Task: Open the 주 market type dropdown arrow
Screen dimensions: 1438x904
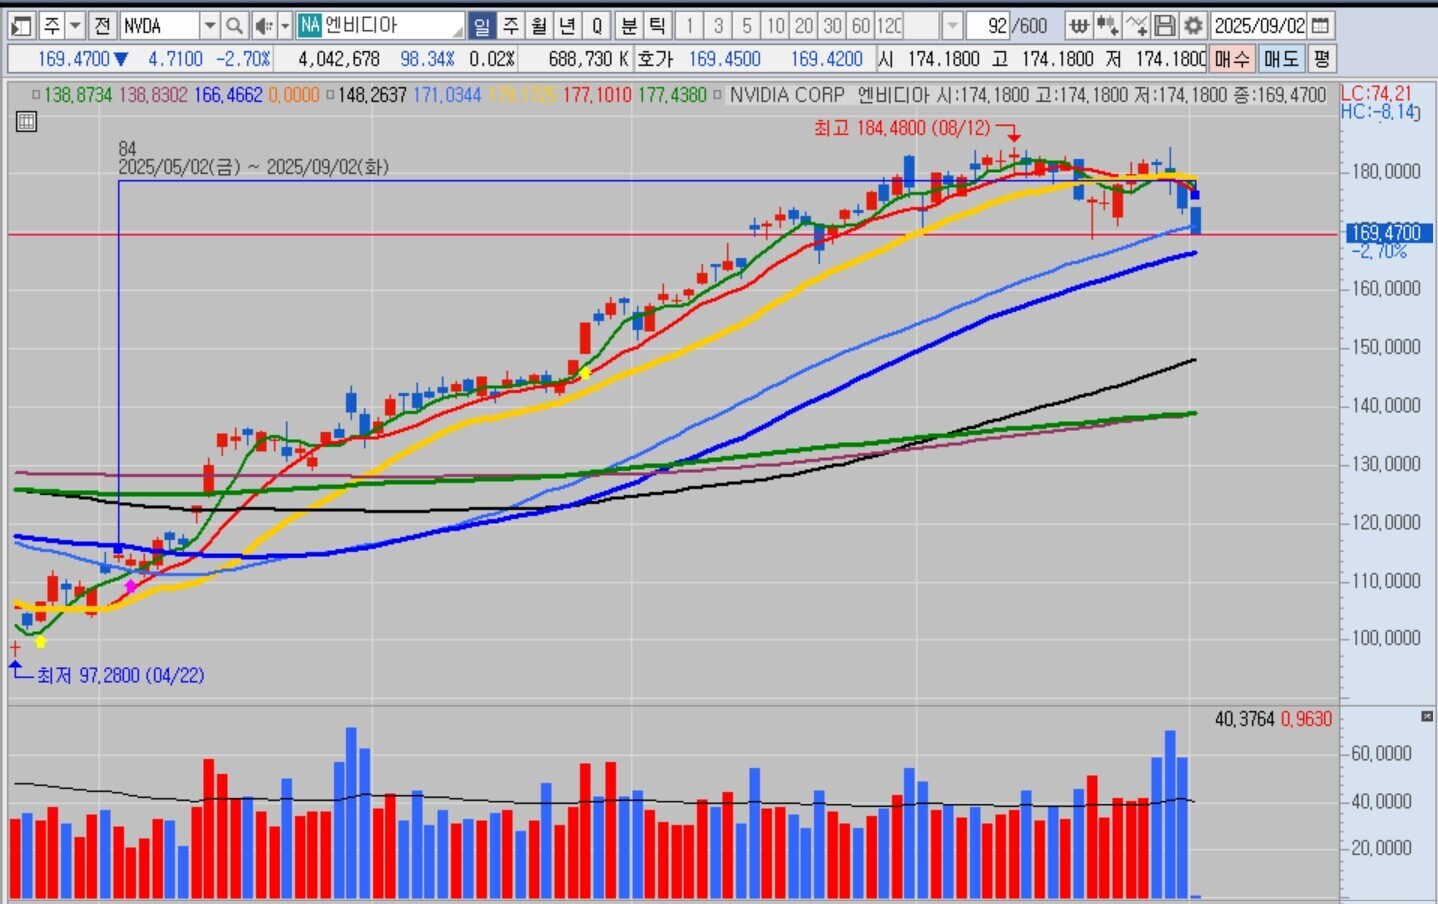Action: [75, 25]
